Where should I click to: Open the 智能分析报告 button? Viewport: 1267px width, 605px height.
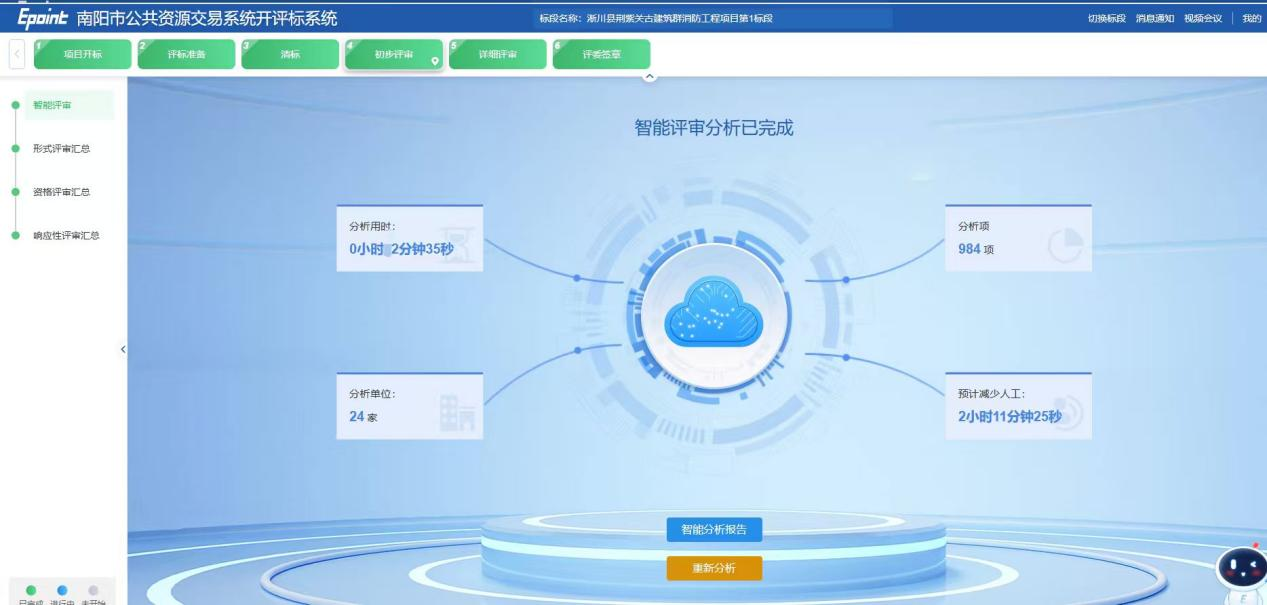[x=714, y=530]
